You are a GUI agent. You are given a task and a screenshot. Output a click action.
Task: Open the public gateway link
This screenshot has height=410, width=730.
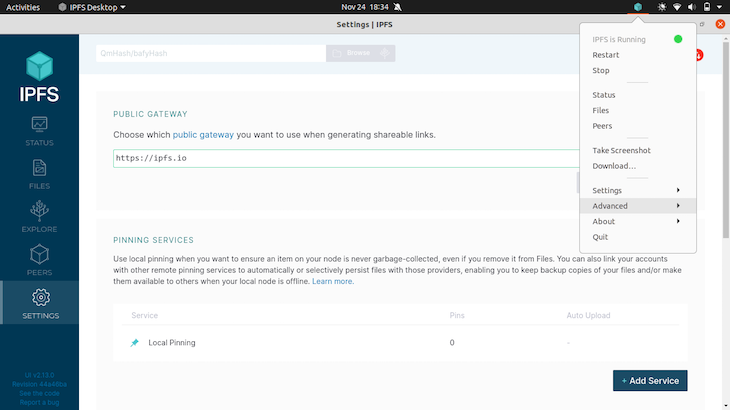tap(203, 134)
